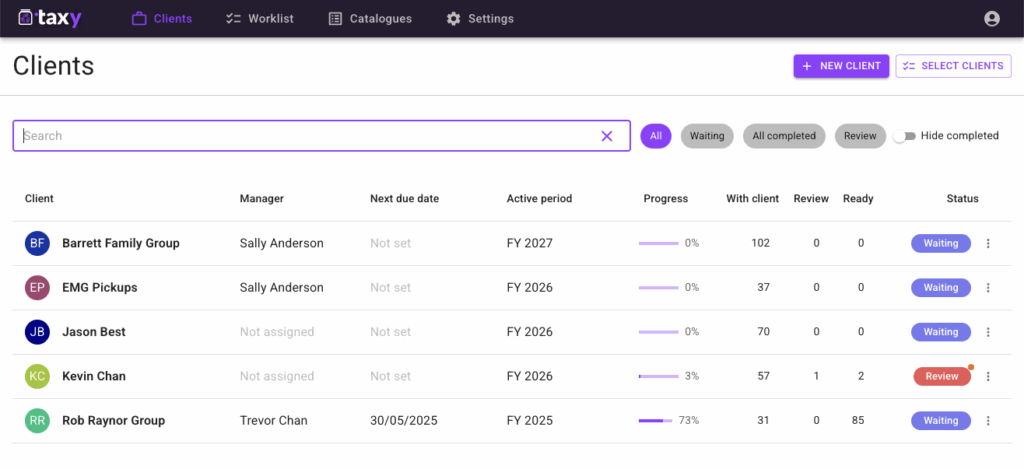The width and height of the screenshot is (1024, 469).
Task: Expand row actions for Rob Raynor Group
Action: pos(988,421)
